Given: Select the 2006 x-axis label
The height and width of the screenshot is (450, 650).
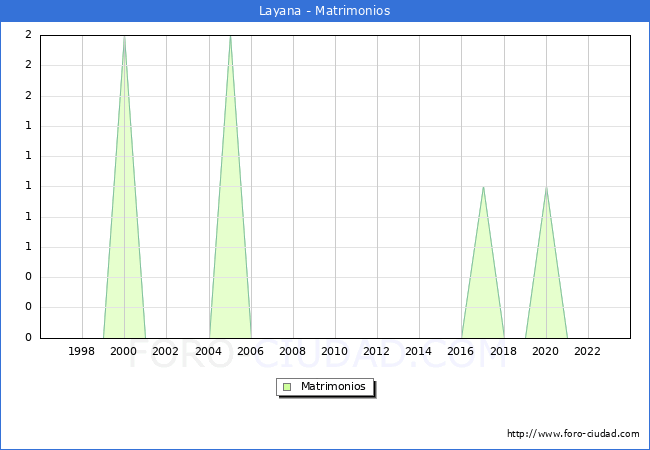Looking at the screenshot, I should pos(250,351).
